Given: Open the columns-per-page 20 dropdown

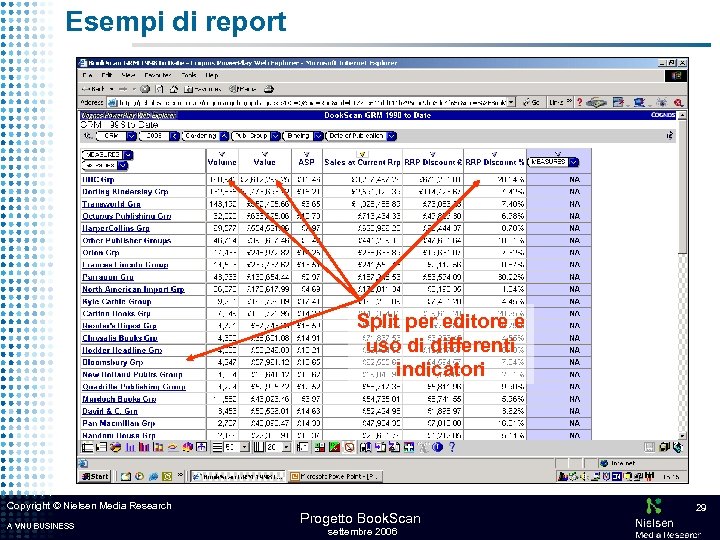Looking at the screenshot, I should pyautogui.click(x=287, y=447).
